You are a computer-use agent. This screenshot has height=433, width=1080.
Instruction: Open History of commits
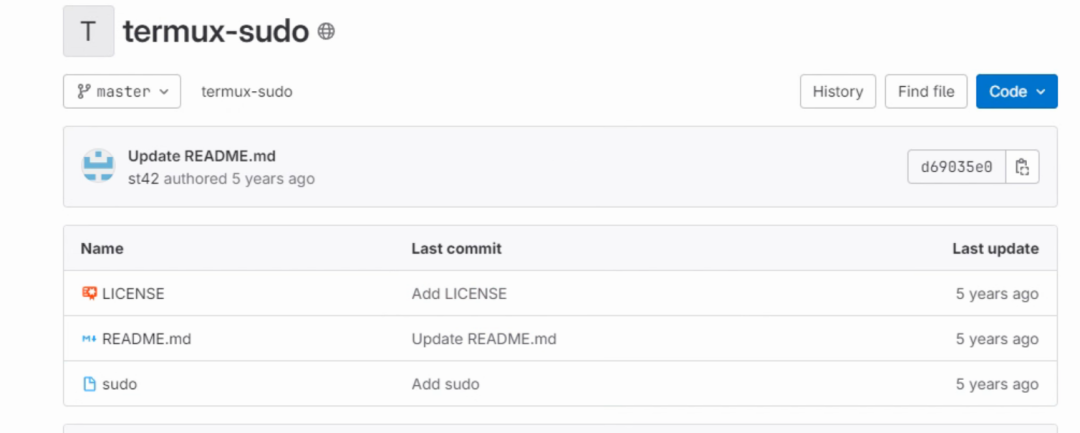tap(838, 92)
